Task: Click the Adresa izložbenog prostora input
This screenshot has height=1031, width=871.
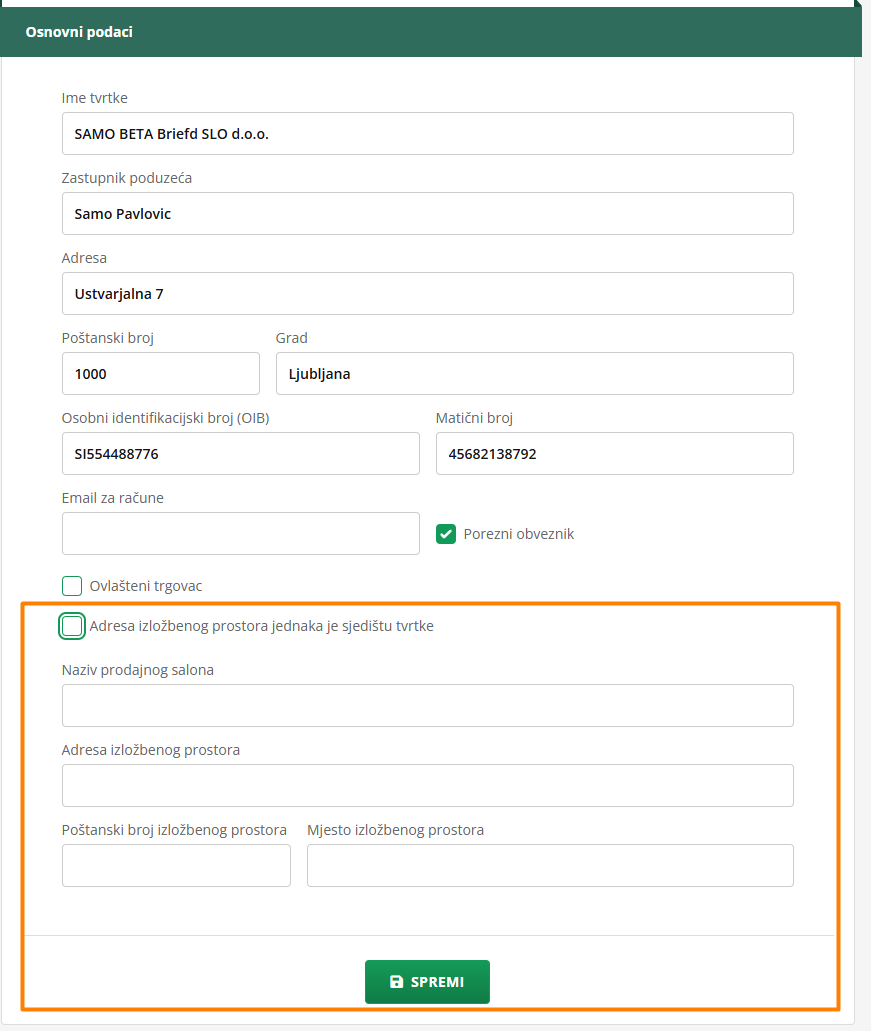Action: (x=427, y=785)
